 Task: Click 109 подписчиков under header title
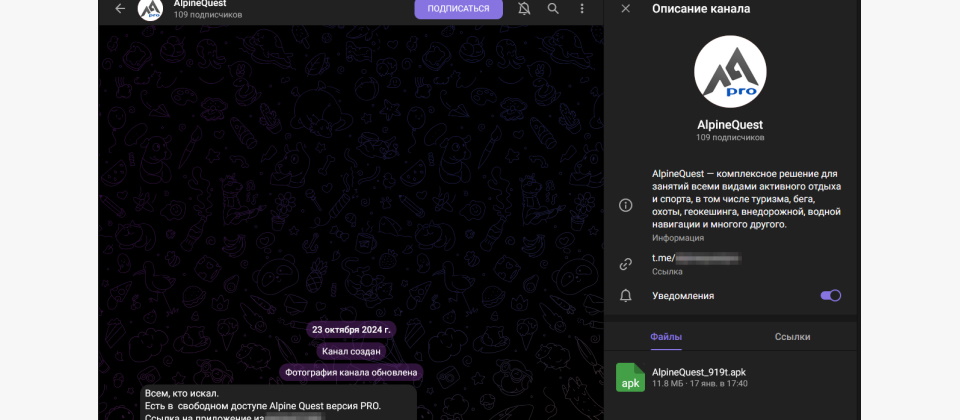(208, 15)
